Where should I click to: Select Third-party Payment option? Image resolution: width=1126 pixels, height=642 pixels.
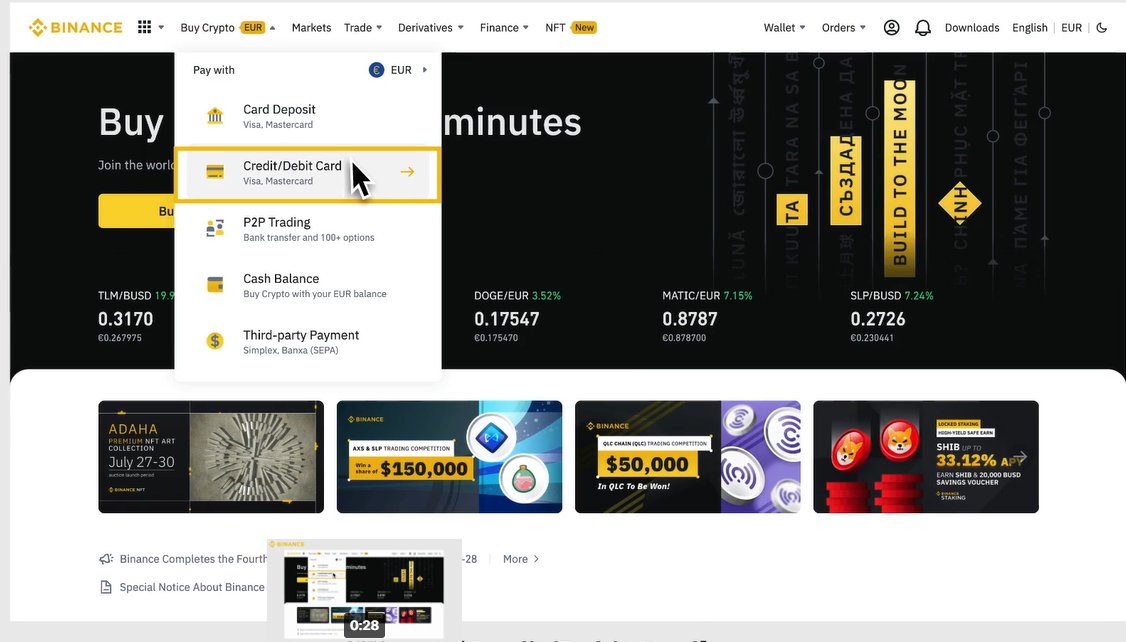[x=307, y=342]
